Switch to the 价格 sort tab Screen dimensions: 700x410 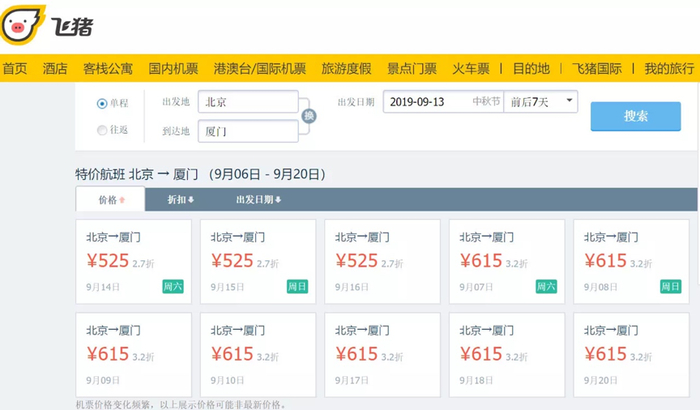click(110, 200)
